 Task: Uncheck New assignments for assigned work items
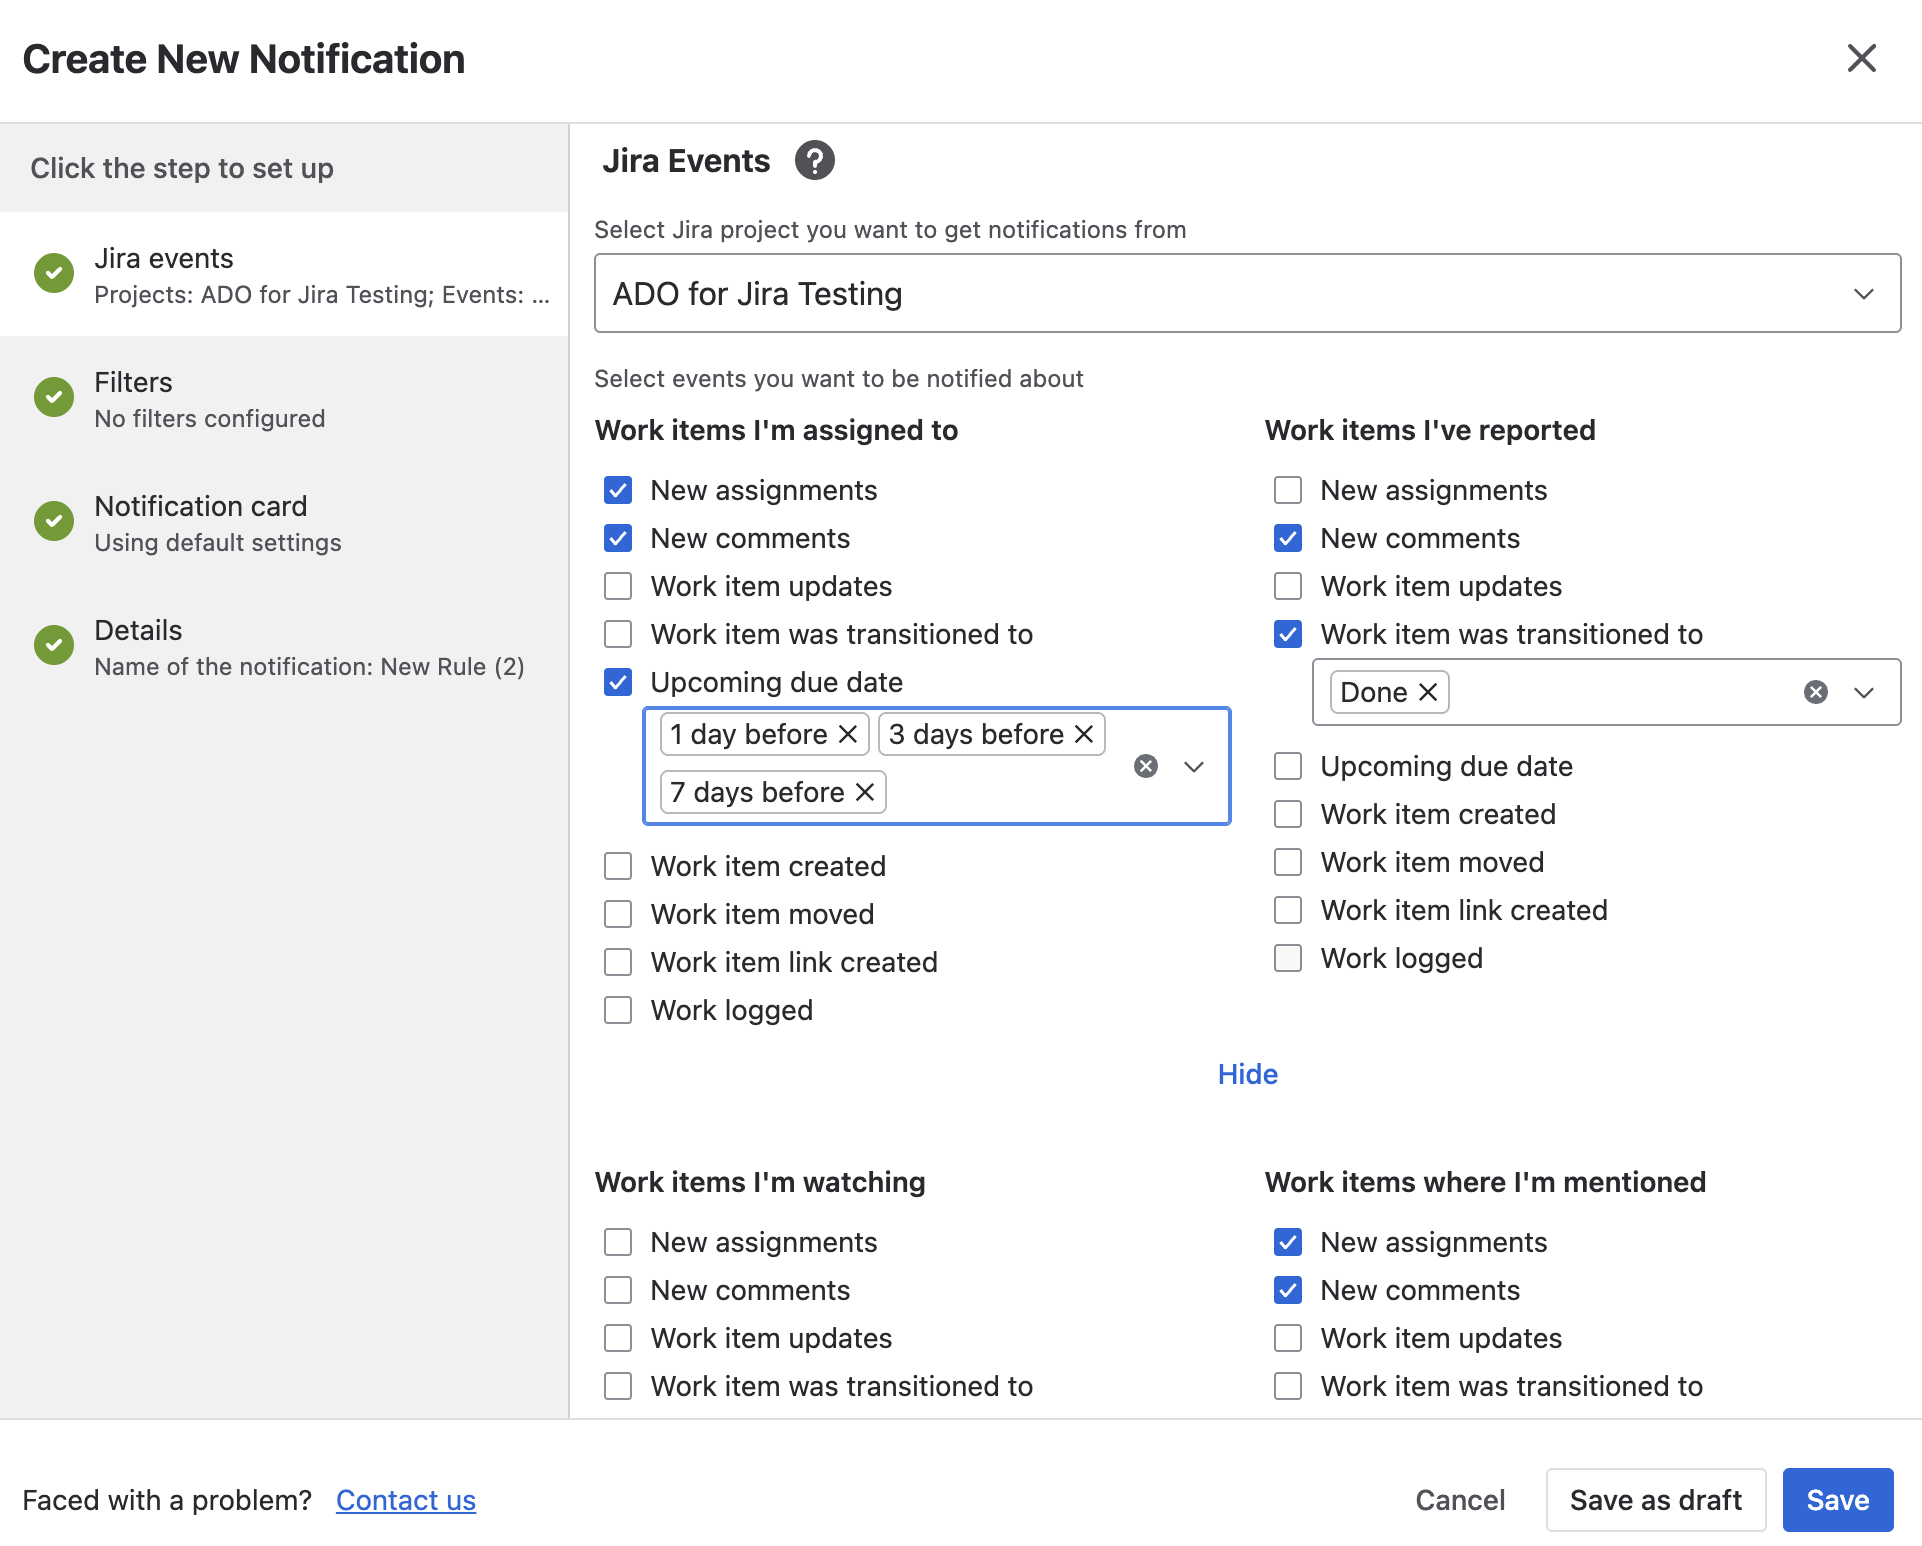coord(618,490)
